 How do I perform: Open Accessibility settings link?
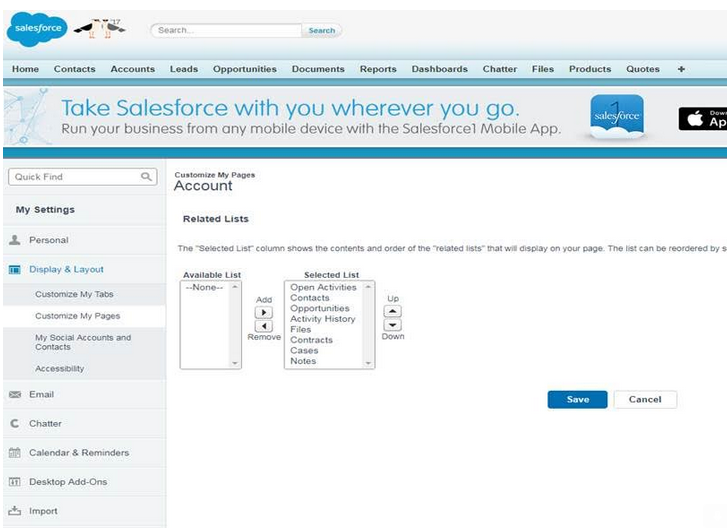pyautogui.click(x=59, y=369)
